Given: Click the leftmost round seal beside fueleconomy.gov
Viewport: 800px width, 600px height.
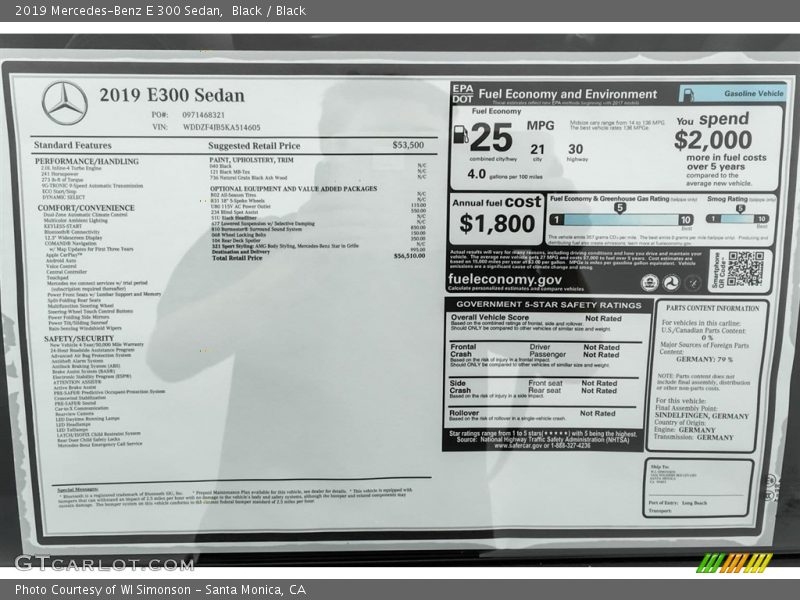Looking at the screenshot, I should (x=649, y=283).
